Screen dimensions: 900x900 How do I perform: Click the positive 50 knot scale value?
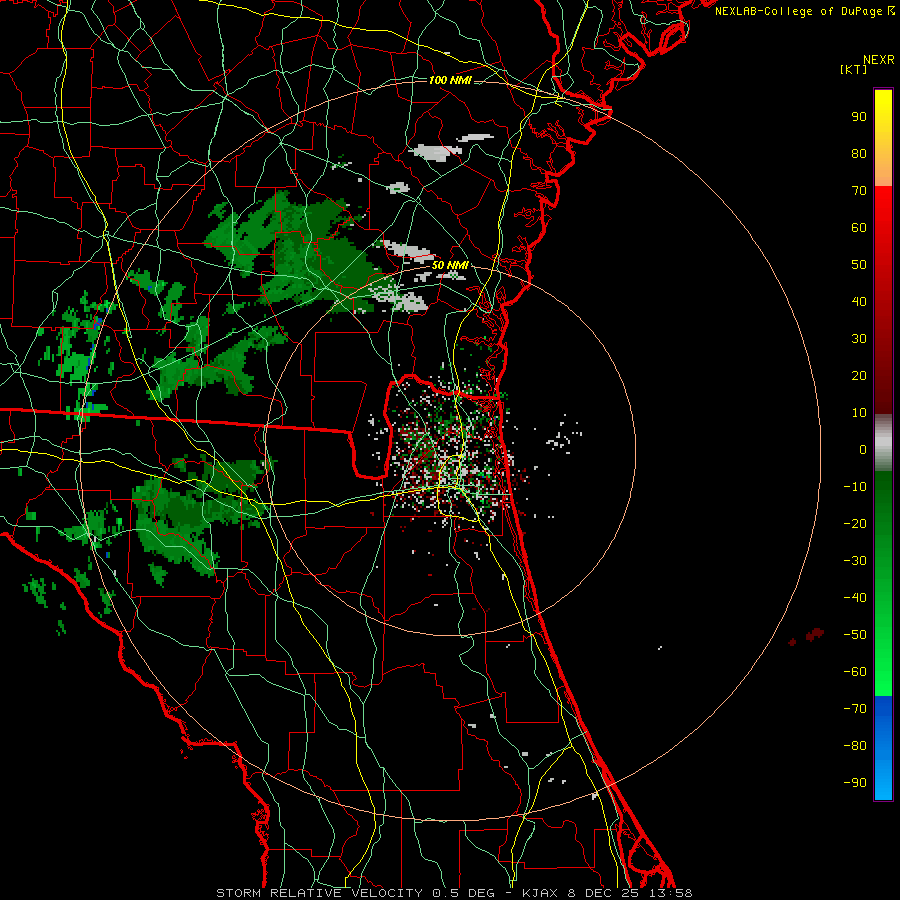tap(859, 265)
